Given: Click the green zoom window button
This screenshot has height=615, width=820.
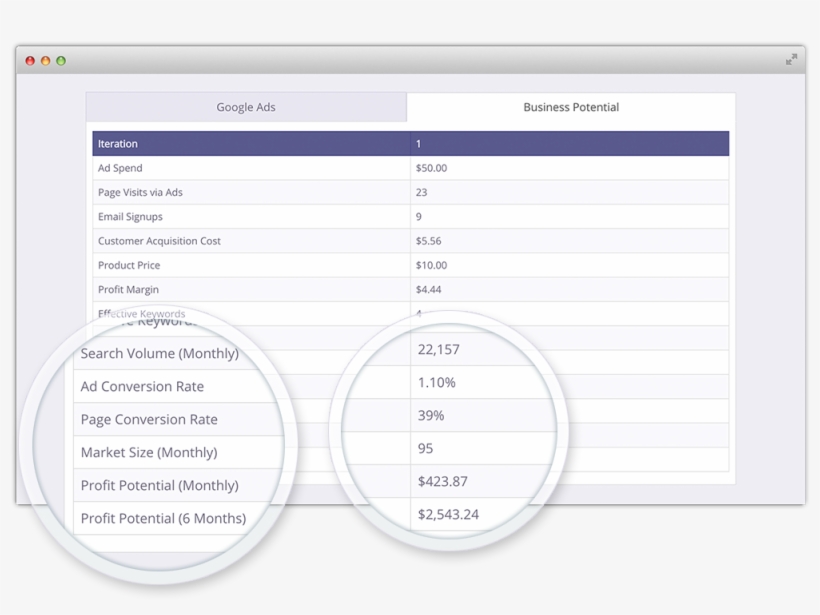Looking at the screenshot, I should [61, 61].
